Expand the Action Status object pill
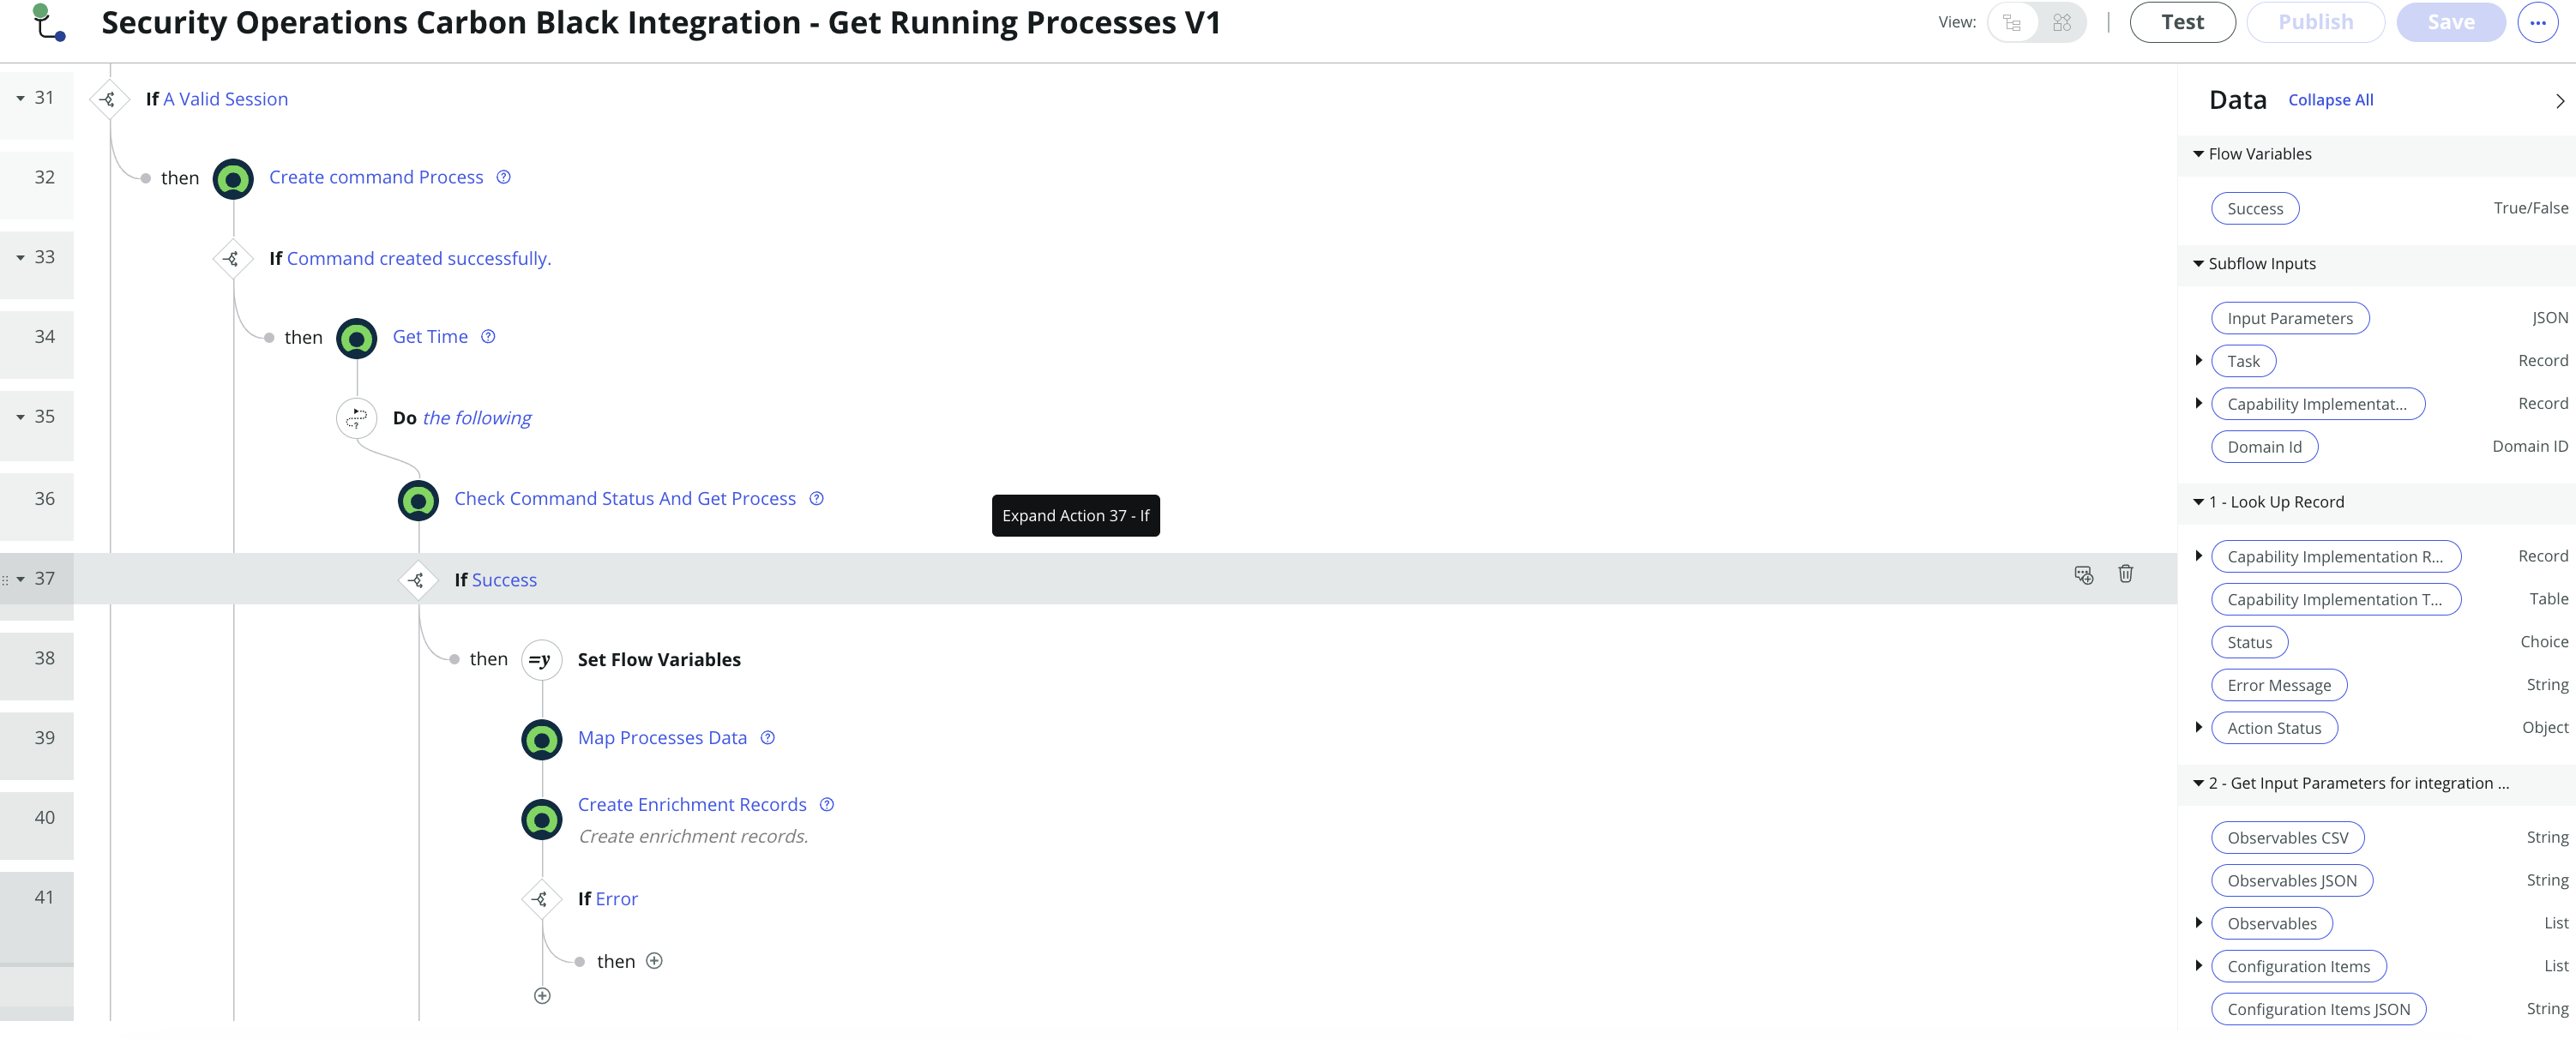The width and height of the screenshot is (2576, 1039). pos(2198,727)
